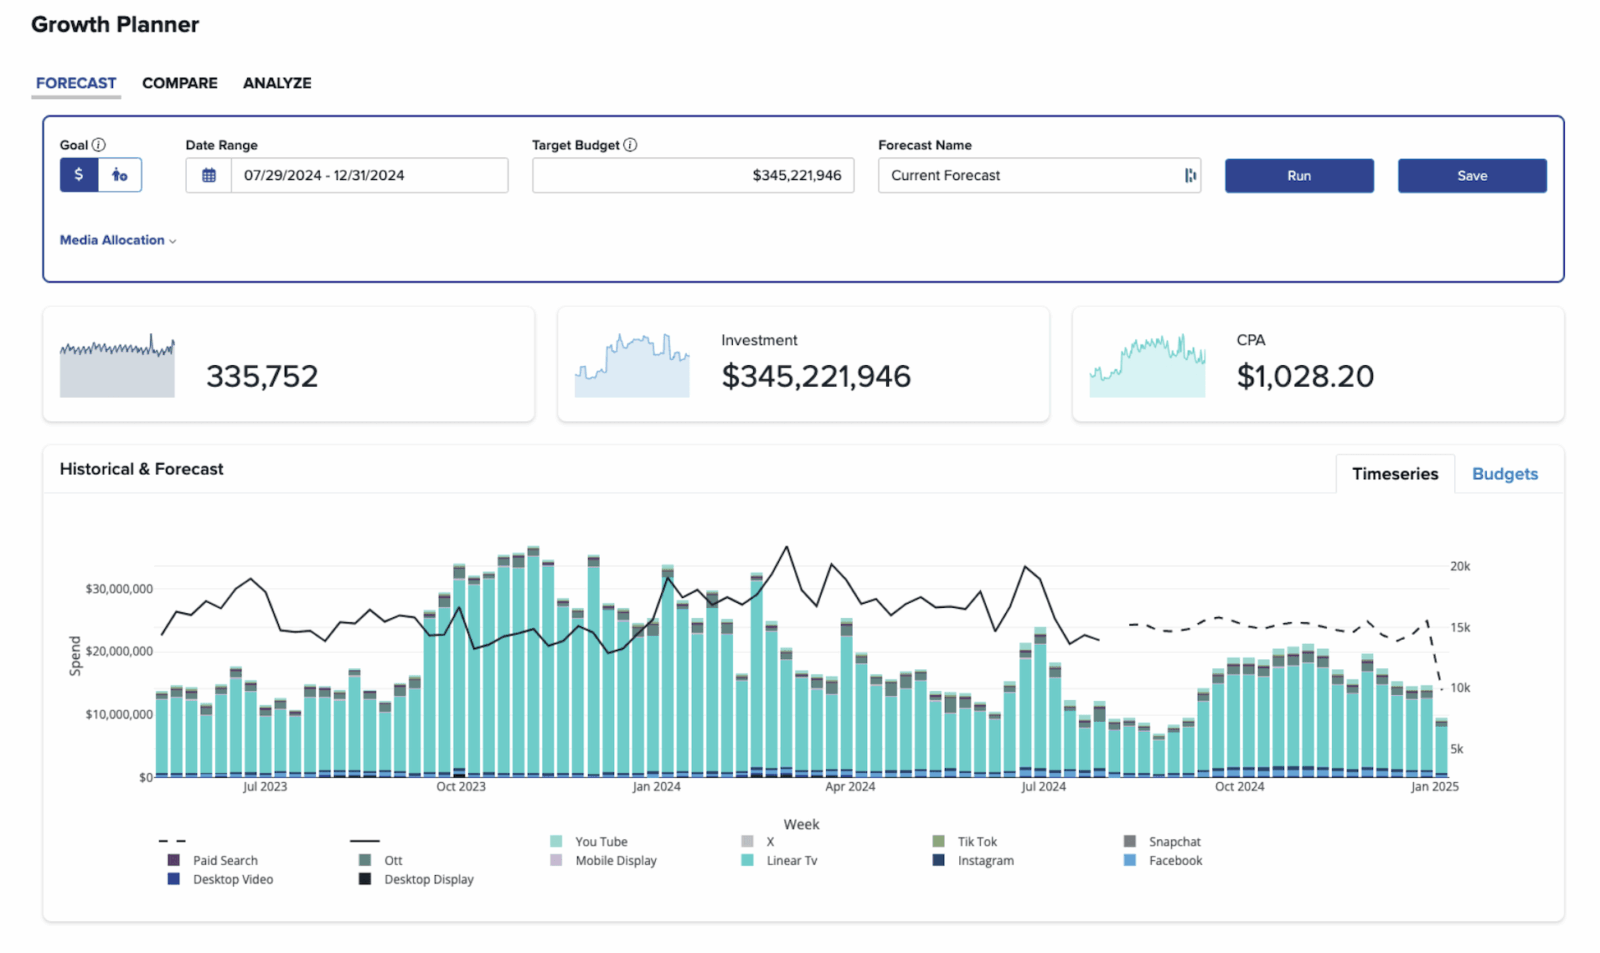Click the Save button

click(x=1472, y=176)
